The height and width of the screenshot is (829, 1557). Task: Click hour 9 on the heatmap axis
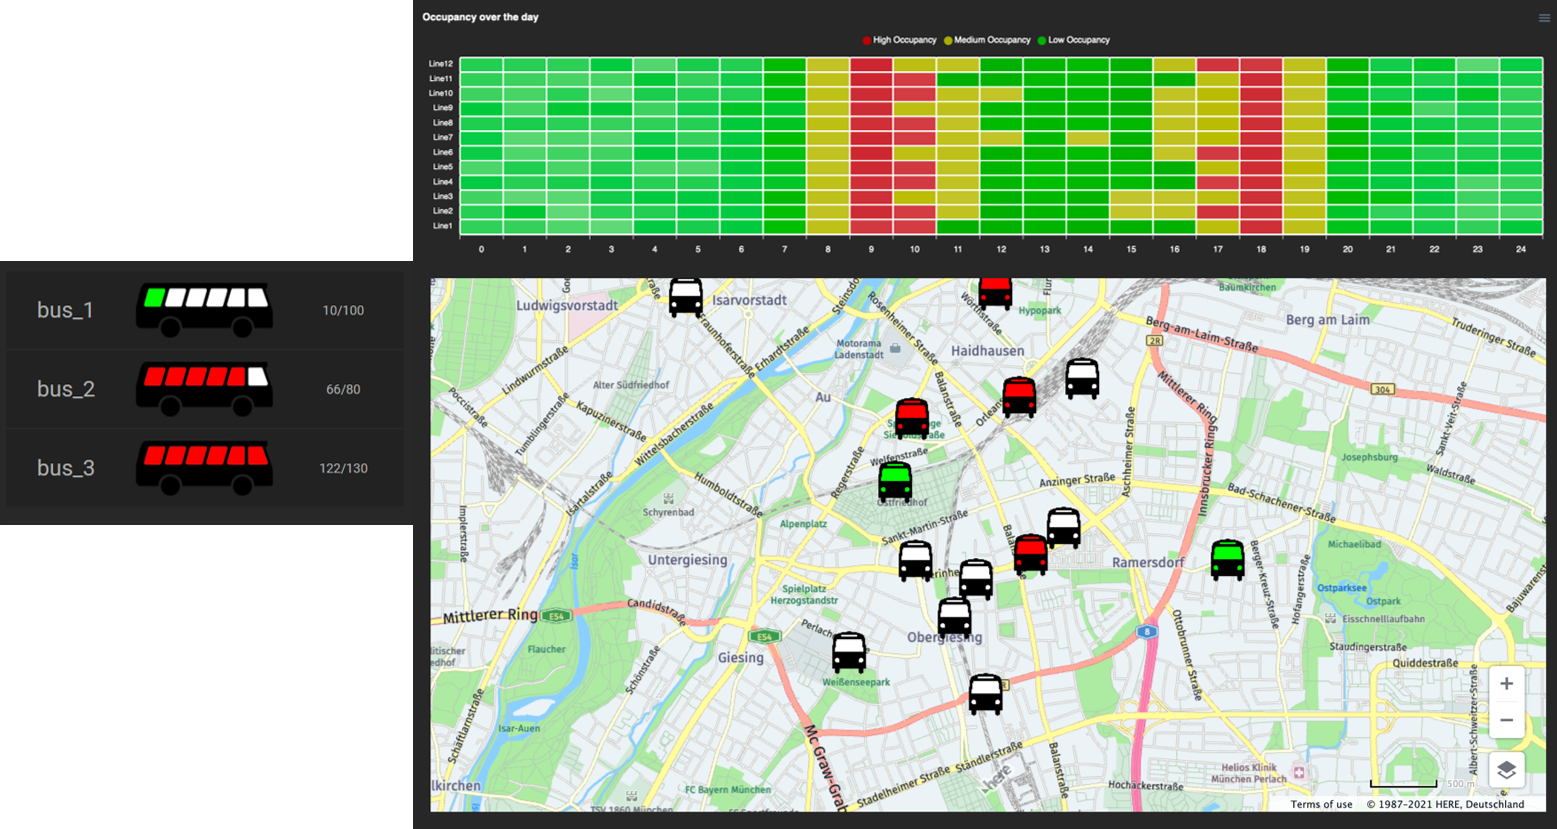(x=871, y=249)
